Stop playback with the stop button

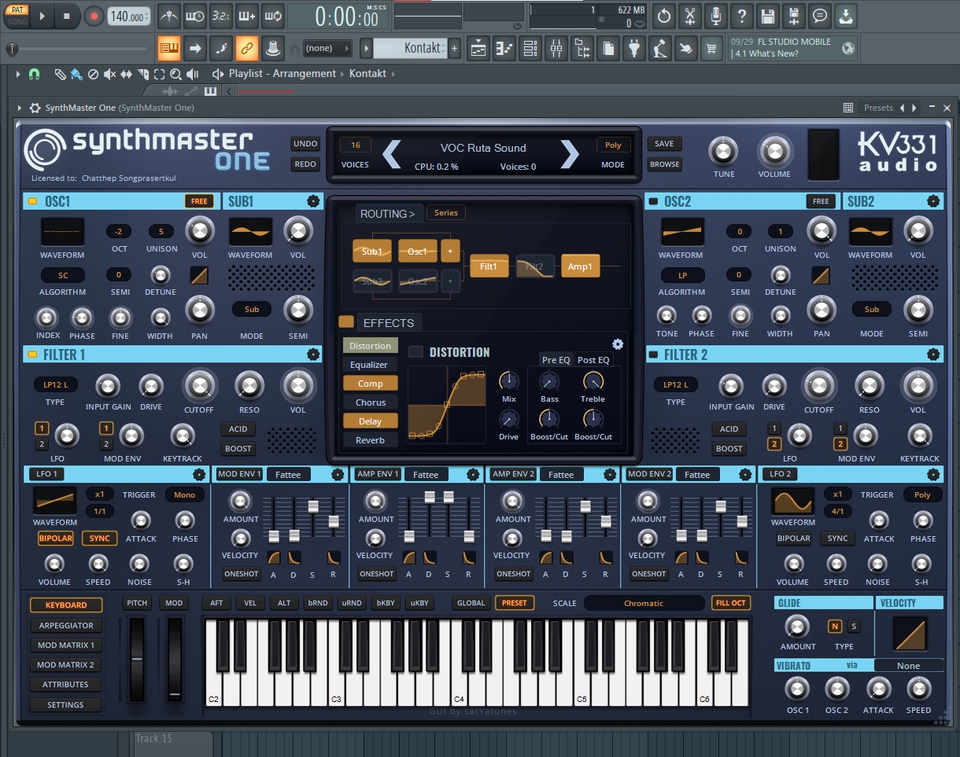[67, 16]
